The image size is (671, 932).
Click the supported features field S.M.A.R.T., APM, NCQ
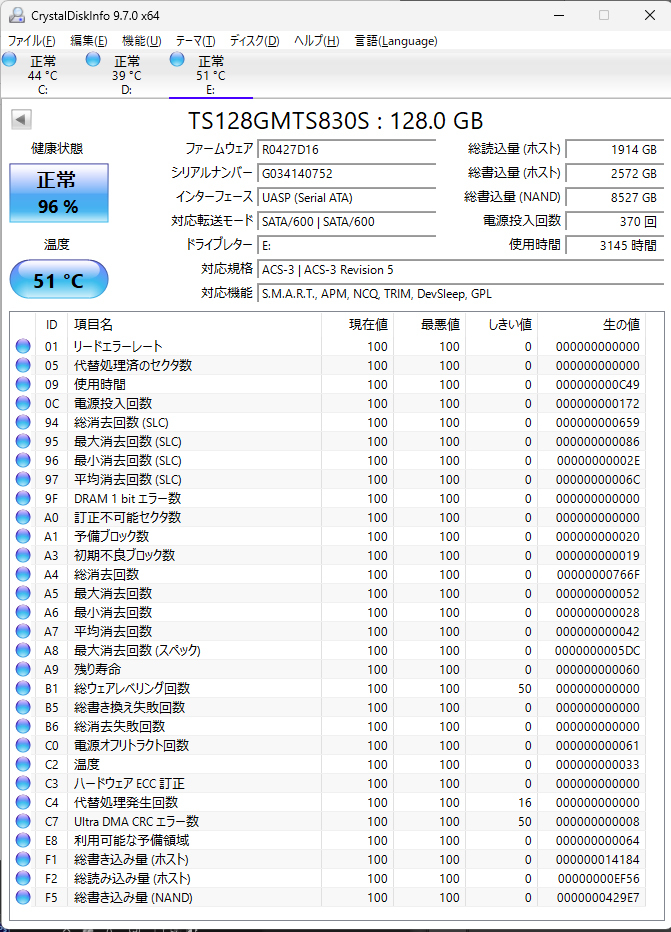[x=461, y=294]
